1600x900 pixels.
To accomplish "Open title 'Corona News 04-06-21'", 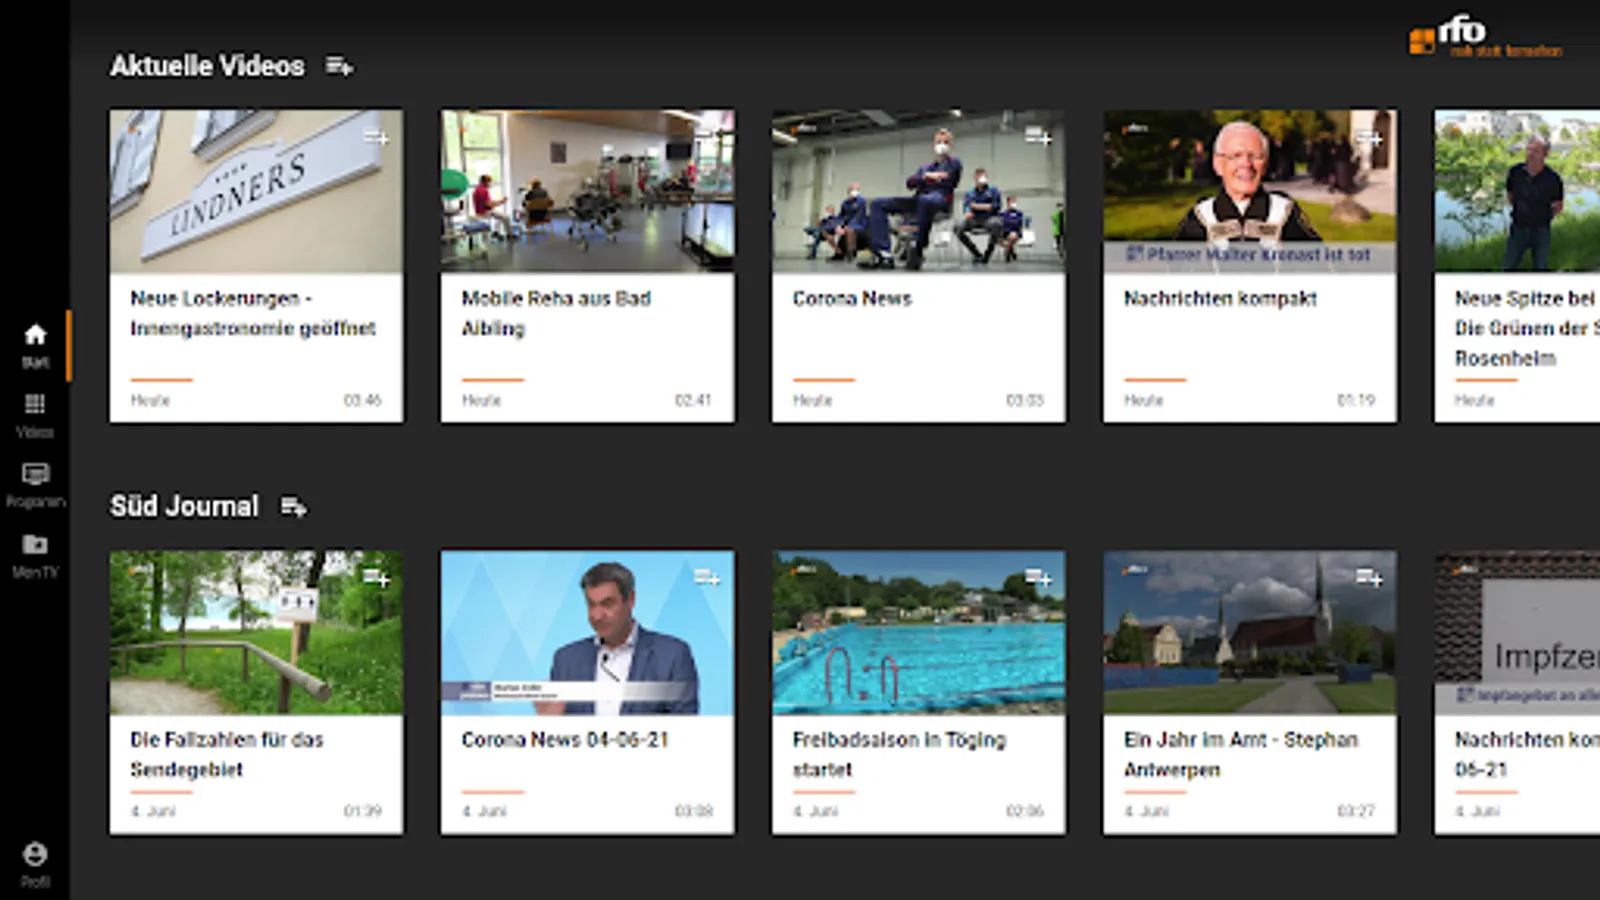I will tap(565, 739).
